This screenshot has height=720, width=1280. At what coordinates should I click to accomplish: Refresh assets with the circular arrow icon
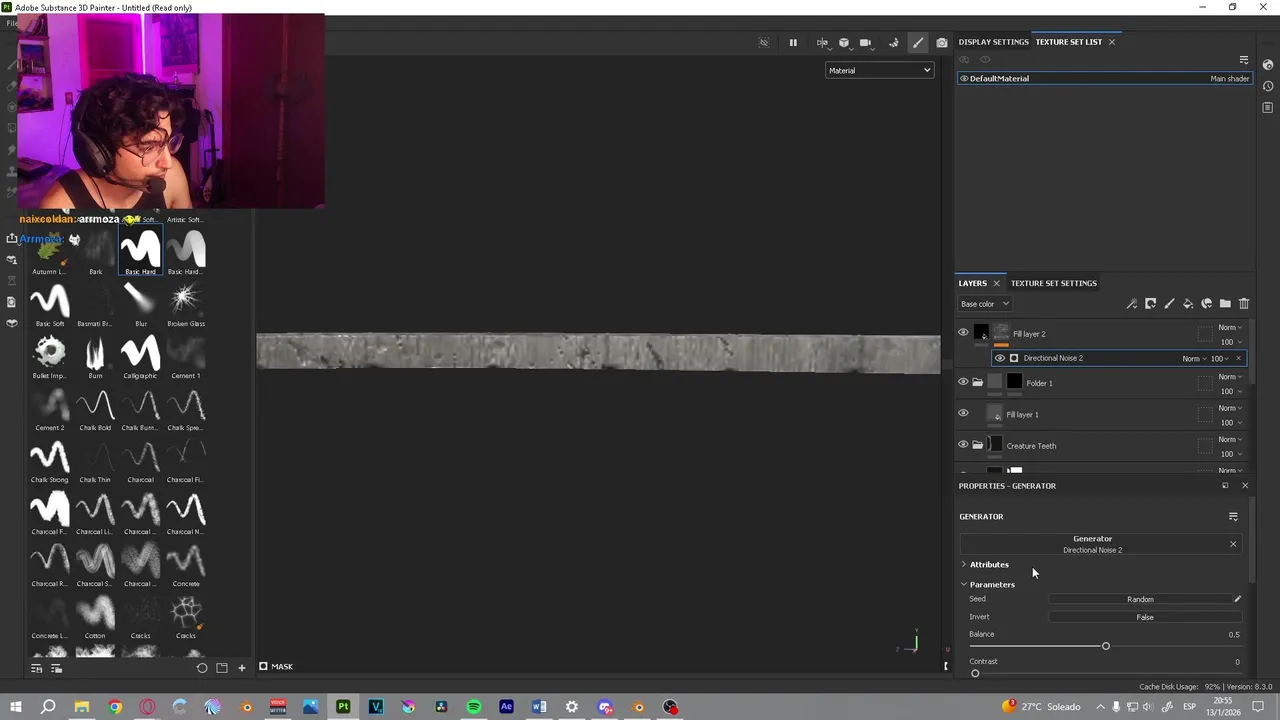pos(202,668)
